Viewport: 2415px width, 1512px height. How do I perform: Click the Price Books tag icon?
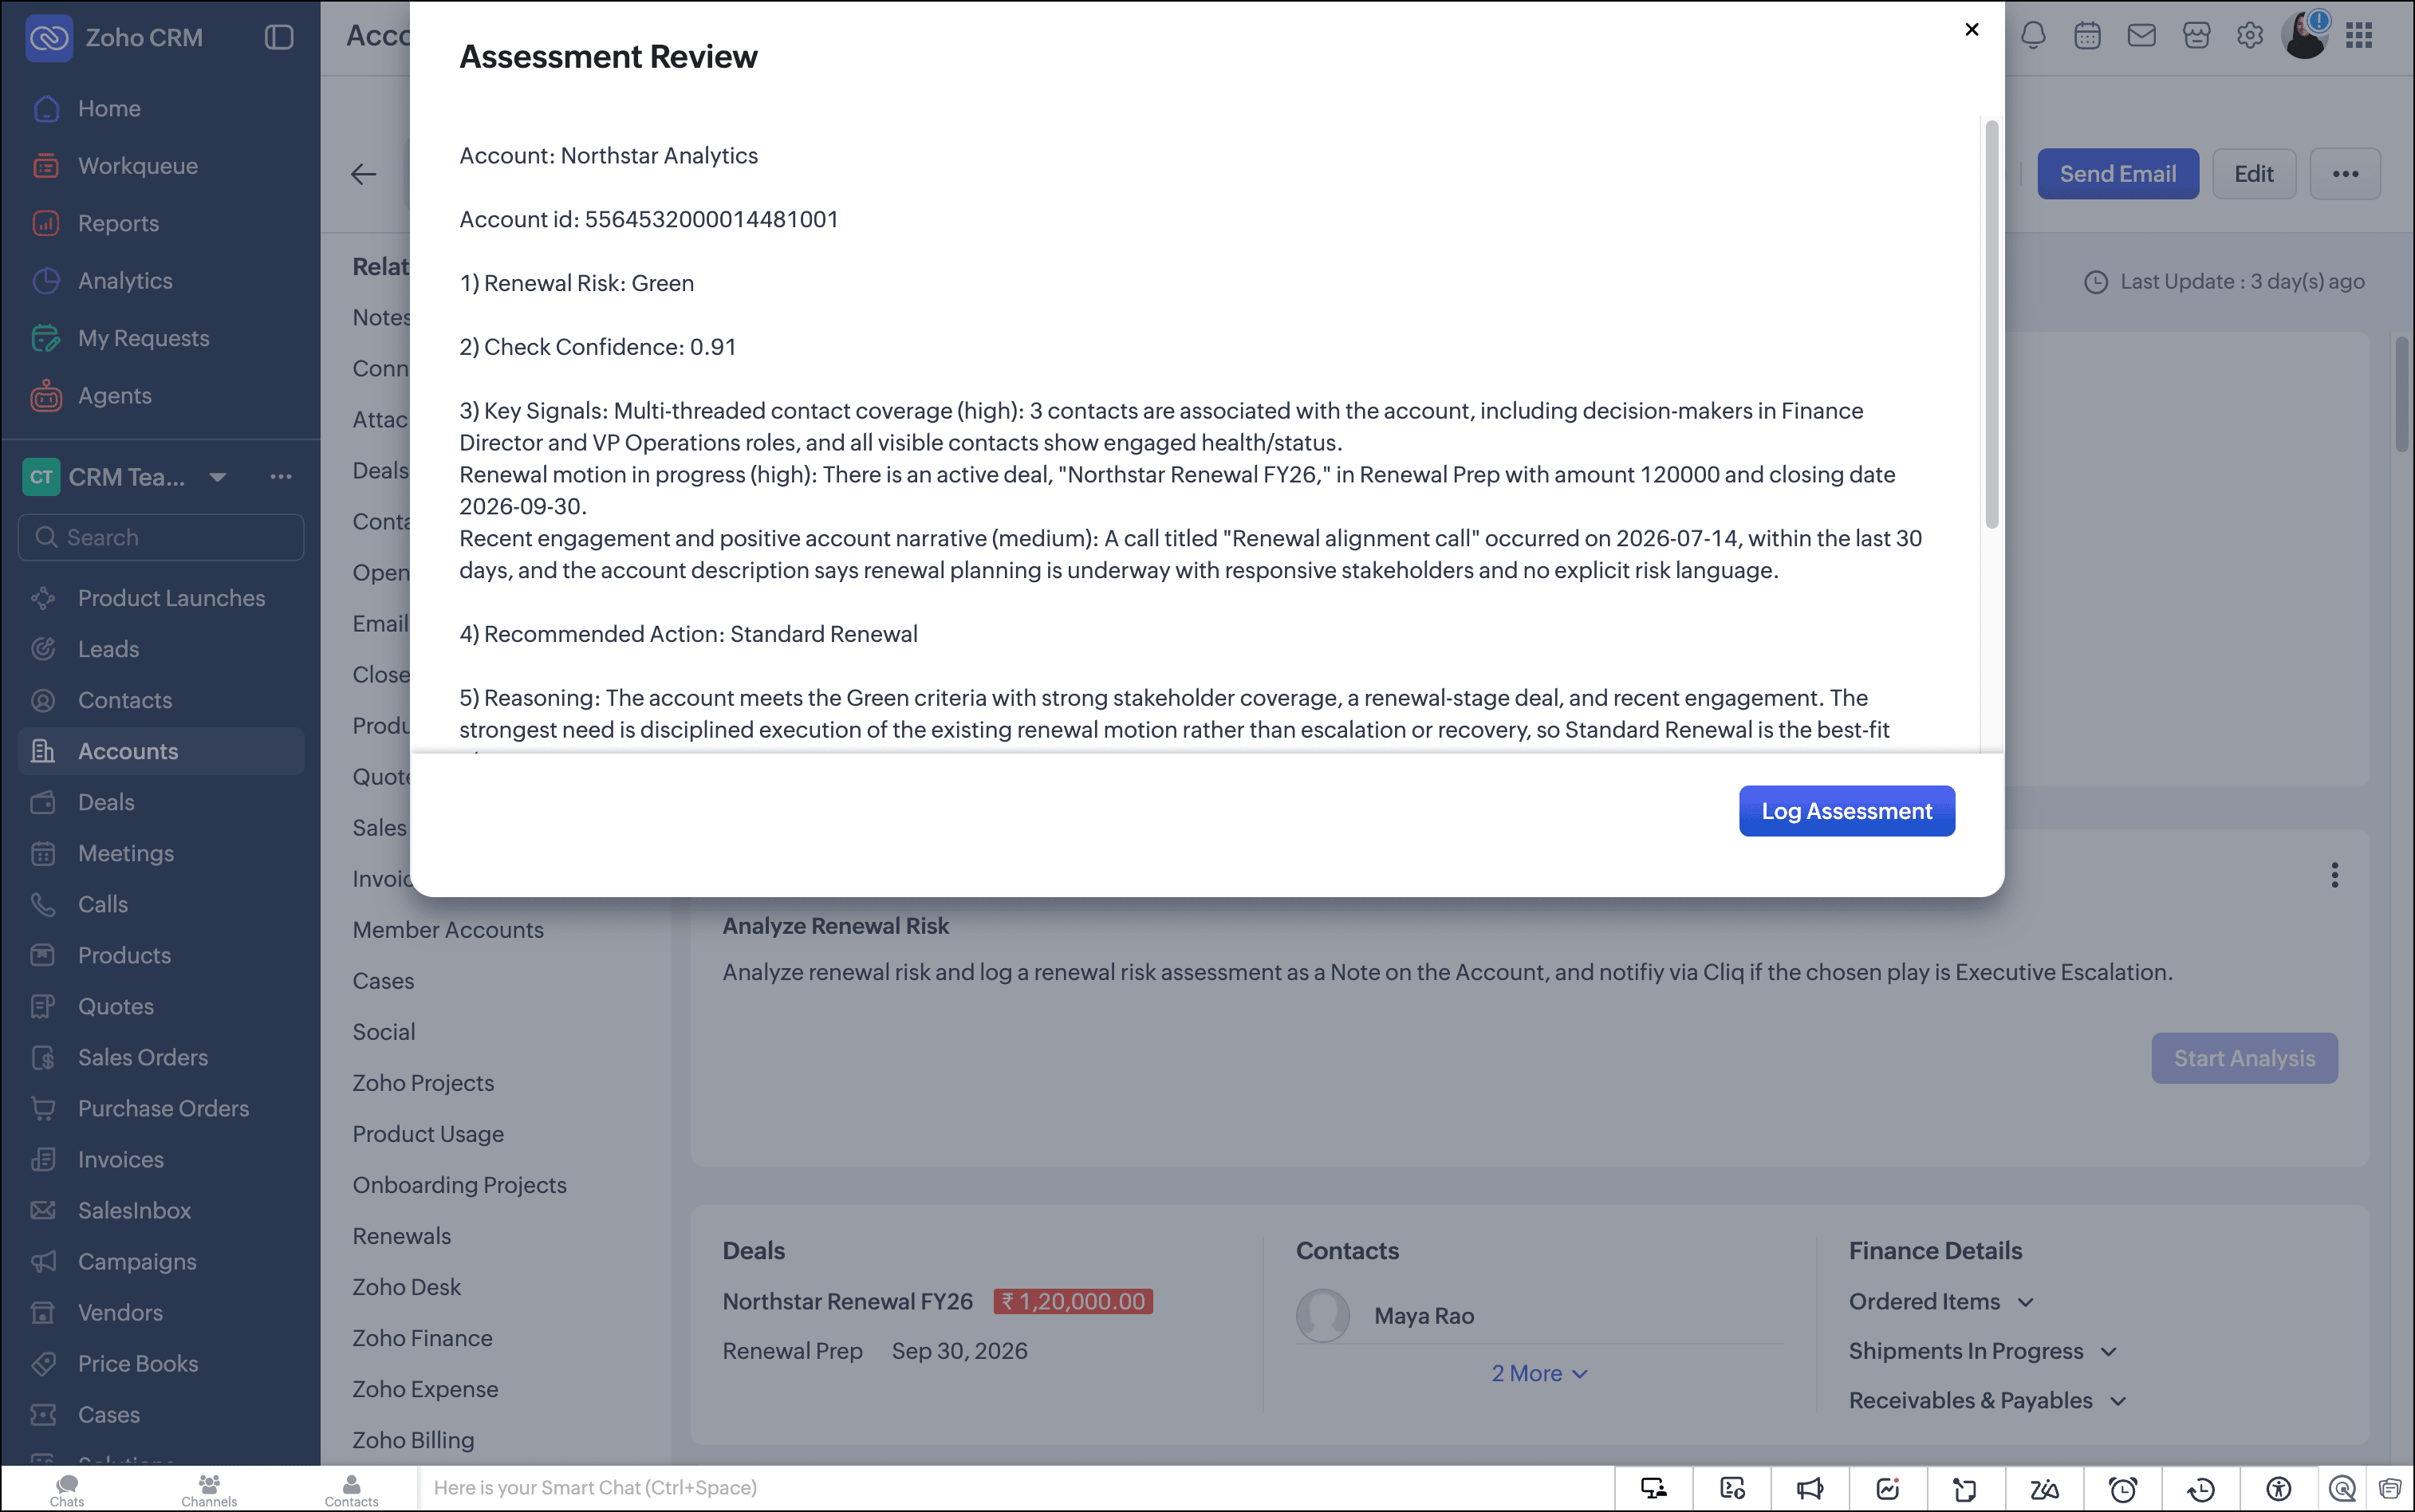[43, 1363]
